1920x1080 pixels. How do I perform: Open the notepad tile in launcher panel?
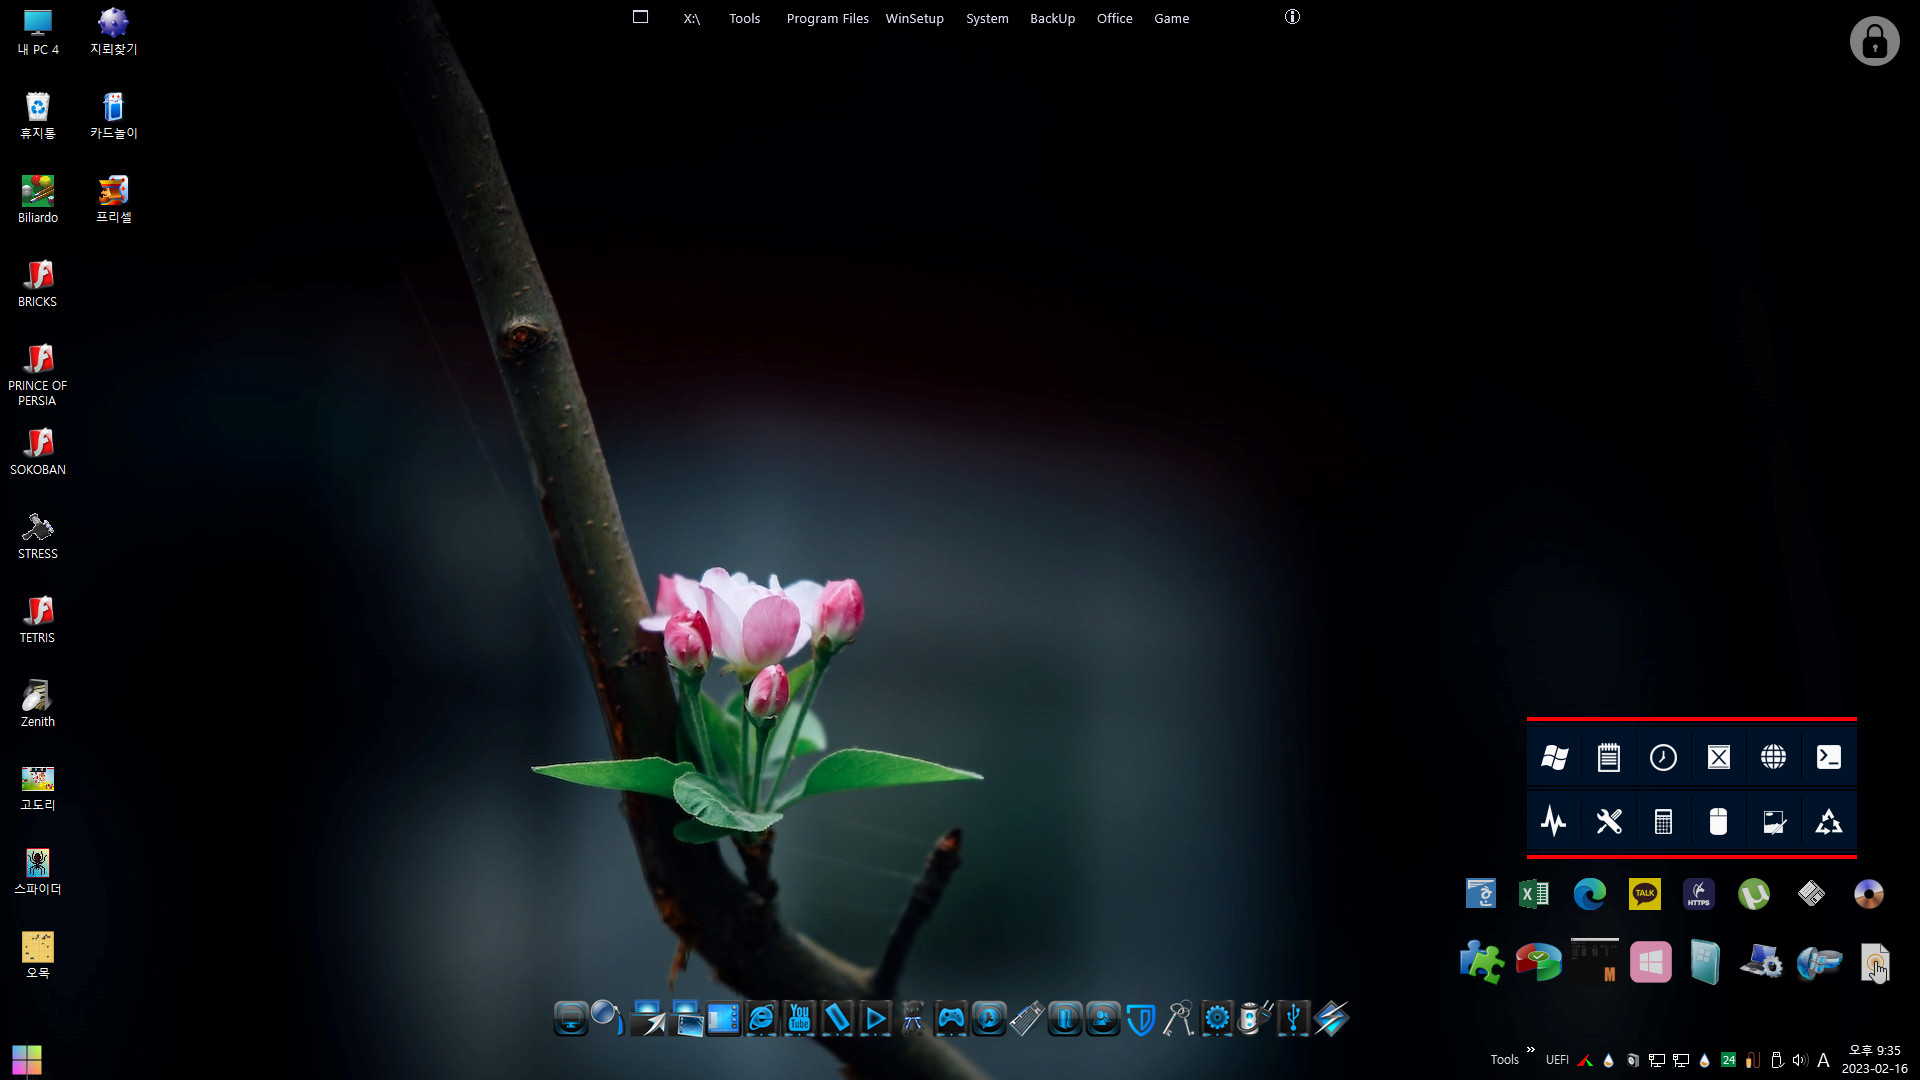coord(1609,757)
